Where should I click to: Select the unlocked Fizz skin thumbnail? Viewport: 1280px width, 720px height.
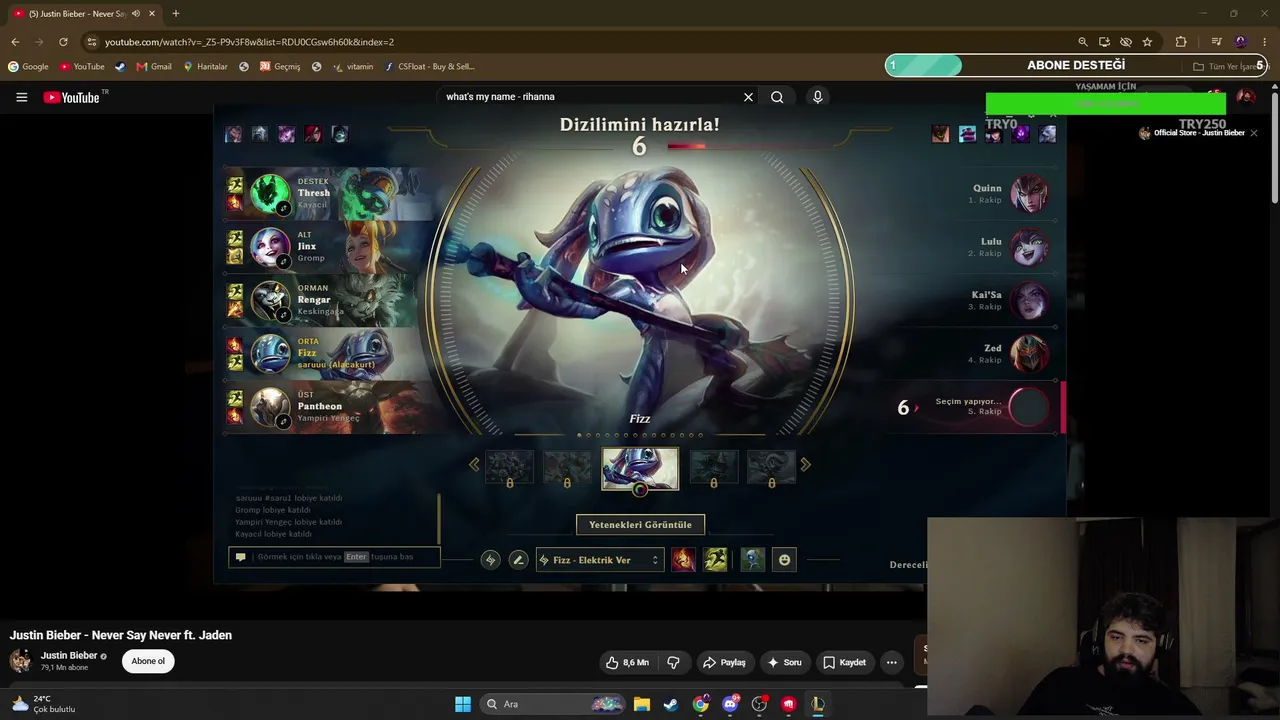(640, 468)
